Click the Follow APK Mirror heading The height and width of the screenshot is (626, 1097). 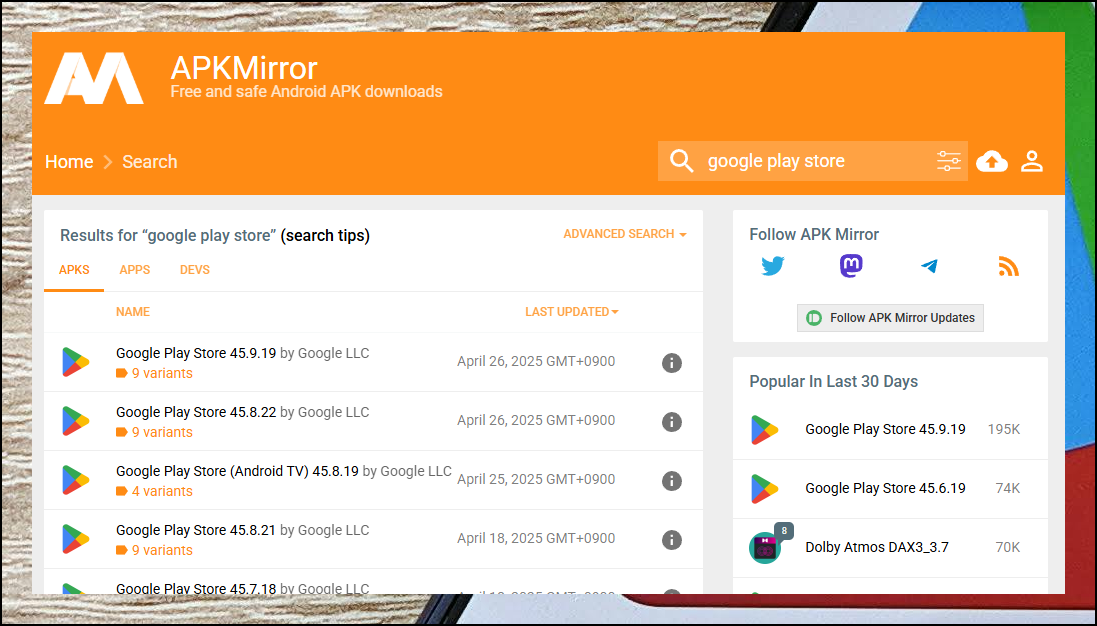(814, 235)
